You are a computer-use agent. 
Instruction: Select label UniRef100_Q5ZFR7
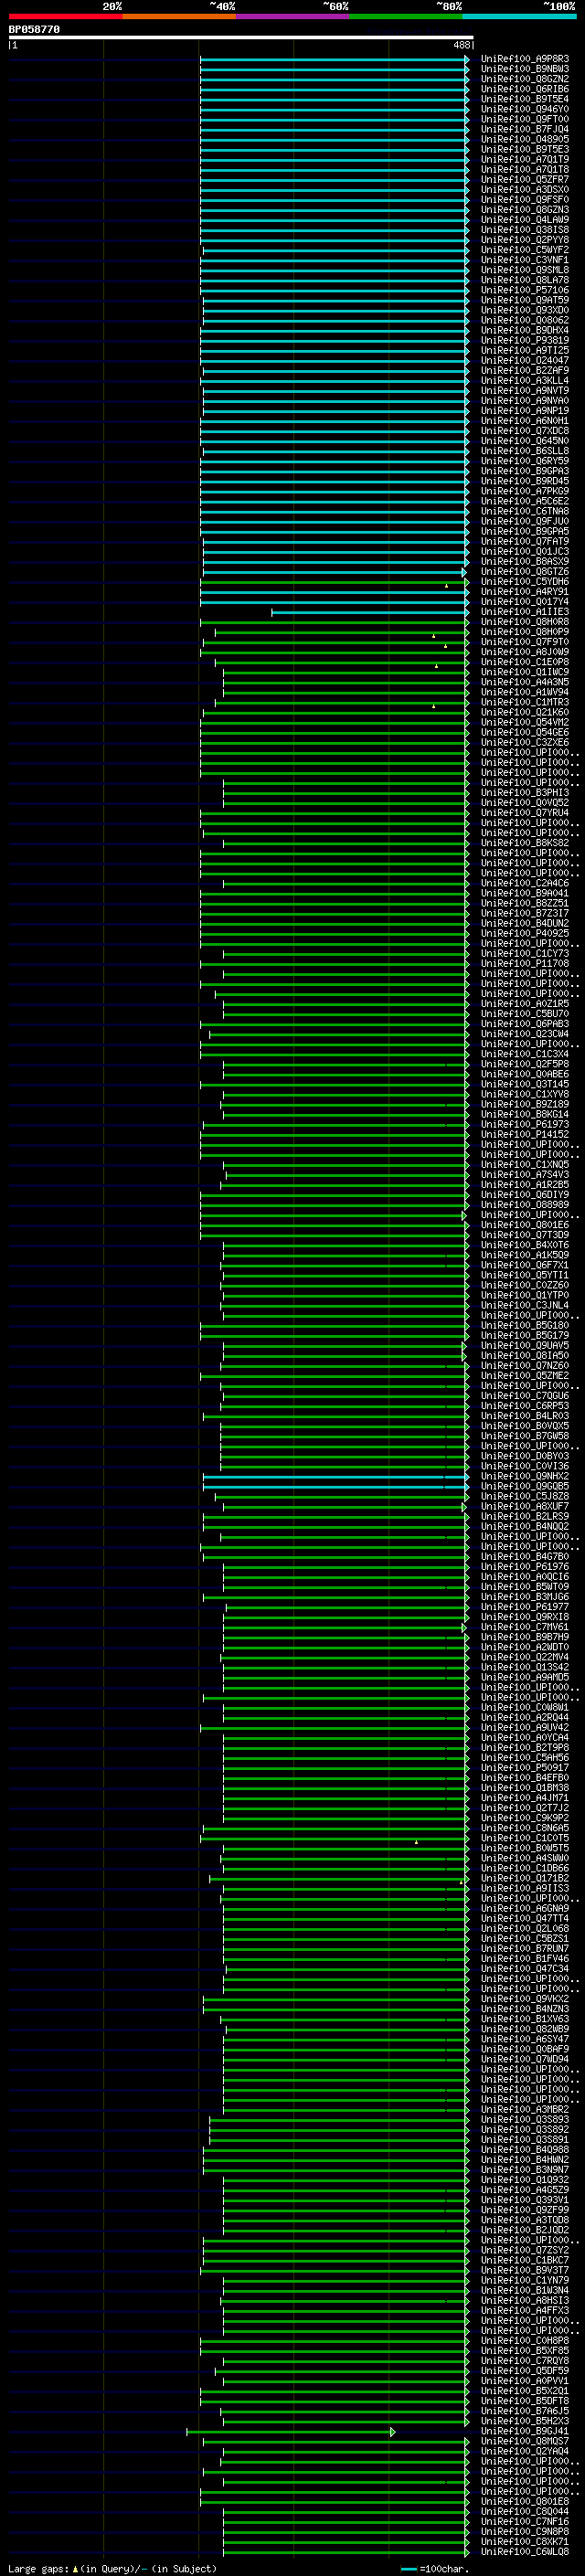524,180
